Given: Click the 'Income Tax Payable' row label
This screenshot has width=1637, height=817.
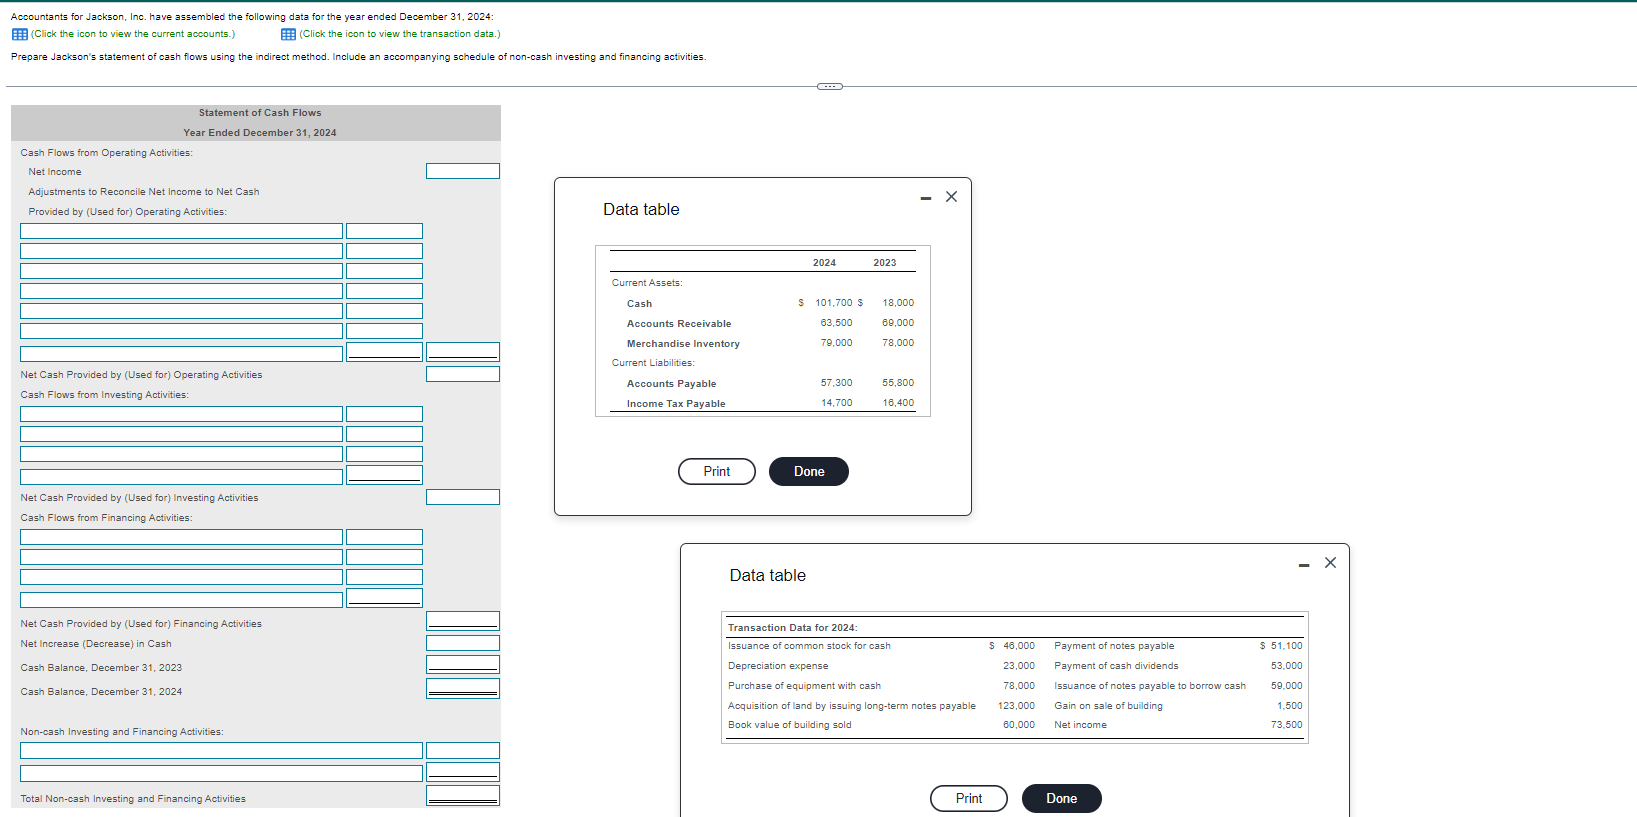Looking at the screenshot, I should pos(676,404).
